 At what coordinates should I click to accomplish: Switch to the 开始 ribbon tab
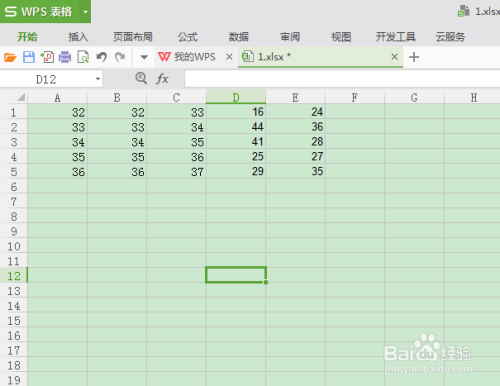coord(27,36)
